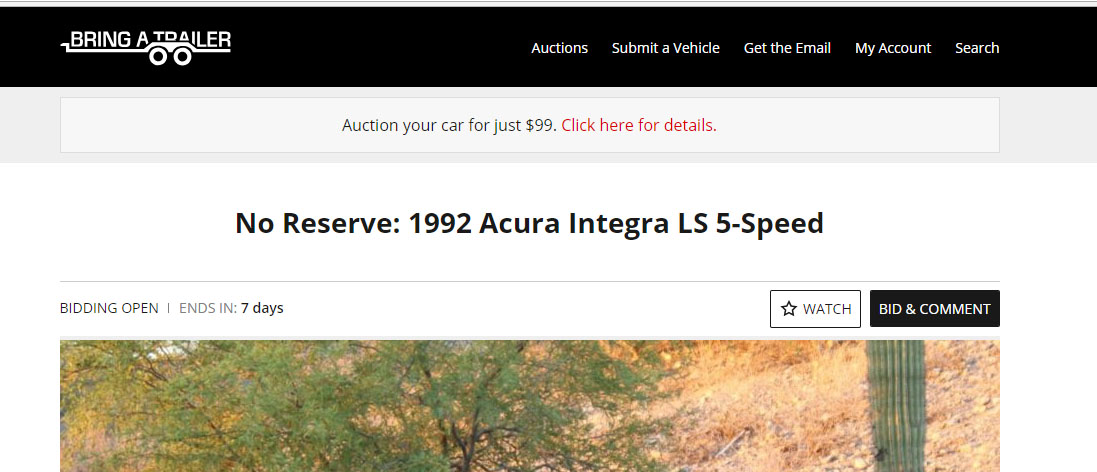Open the Get the Email page
The width and height of the screenshot is (1097, 472).
787,48
